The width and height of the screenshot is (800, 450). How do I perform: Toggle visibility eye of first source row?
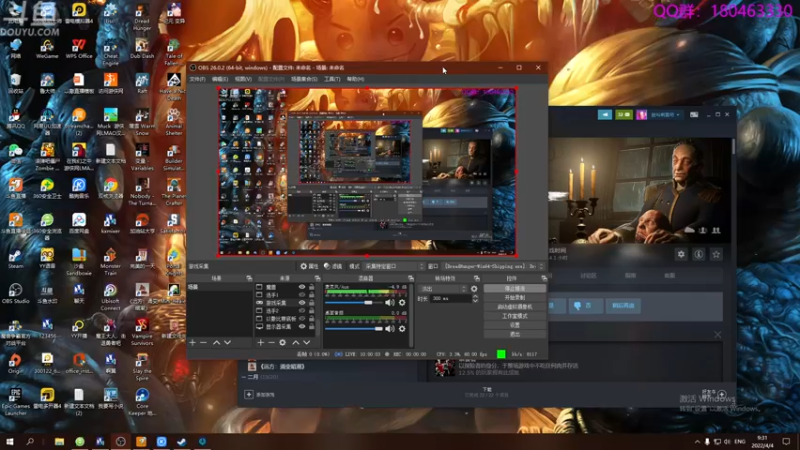tap(302, 287)
